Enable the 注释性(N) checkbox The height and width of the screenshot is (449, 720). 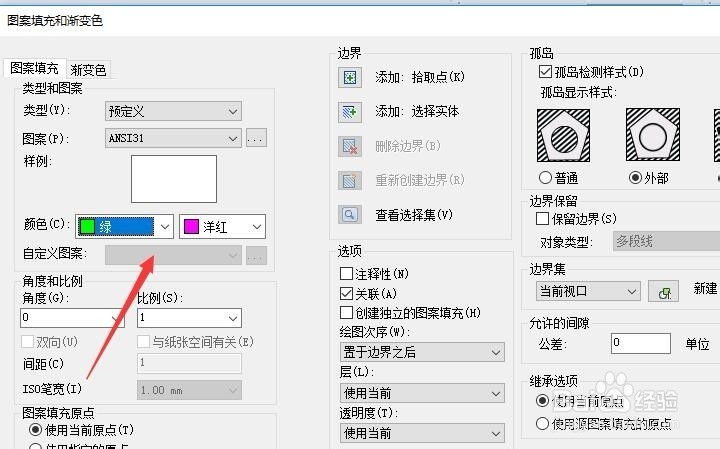point(346,274)
